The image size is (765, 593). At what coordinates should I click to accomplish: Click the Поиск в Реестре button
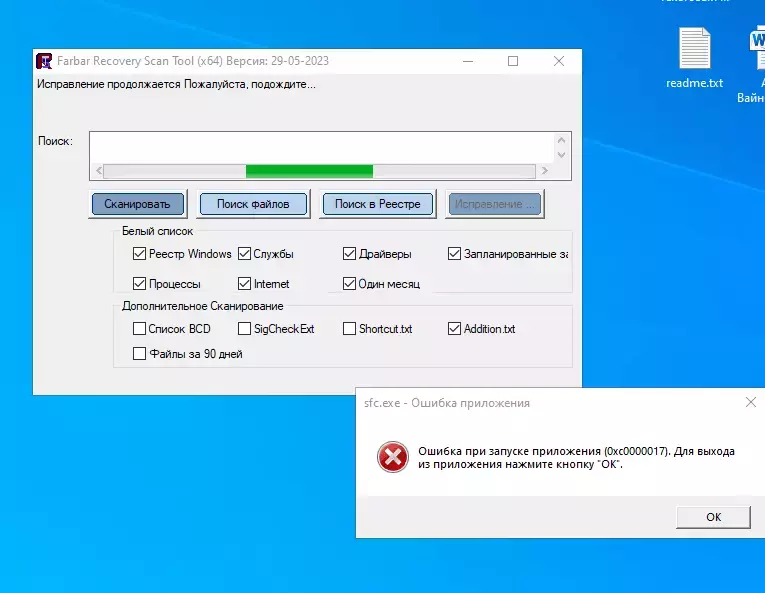pyautogui.click(x=378, y=204)
